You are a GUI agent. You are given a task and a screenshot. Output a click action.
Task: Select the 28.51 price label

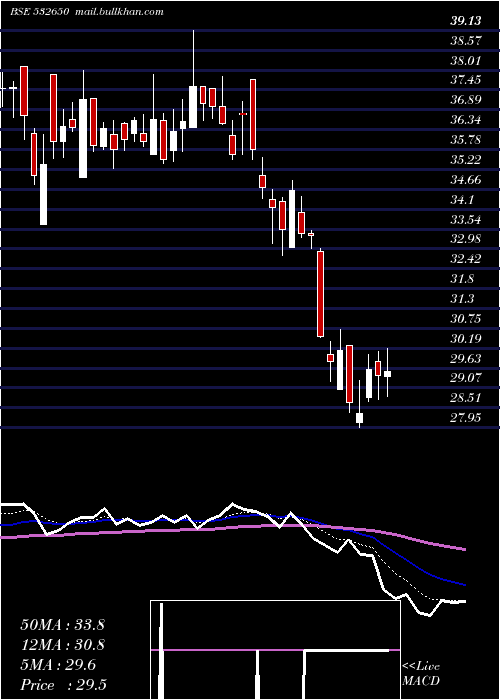coord(466,398)
